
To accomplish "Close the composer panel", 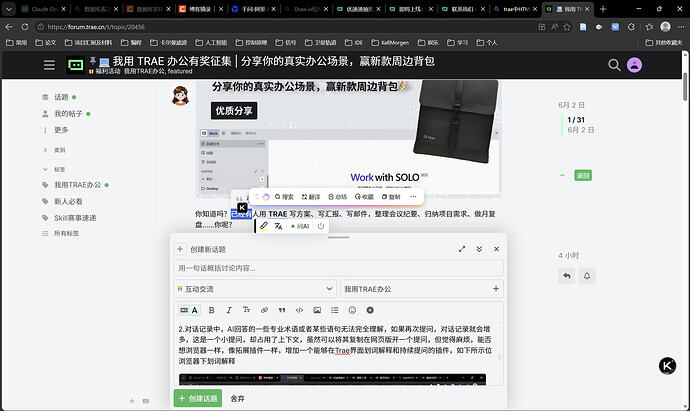I will (496, 249).
